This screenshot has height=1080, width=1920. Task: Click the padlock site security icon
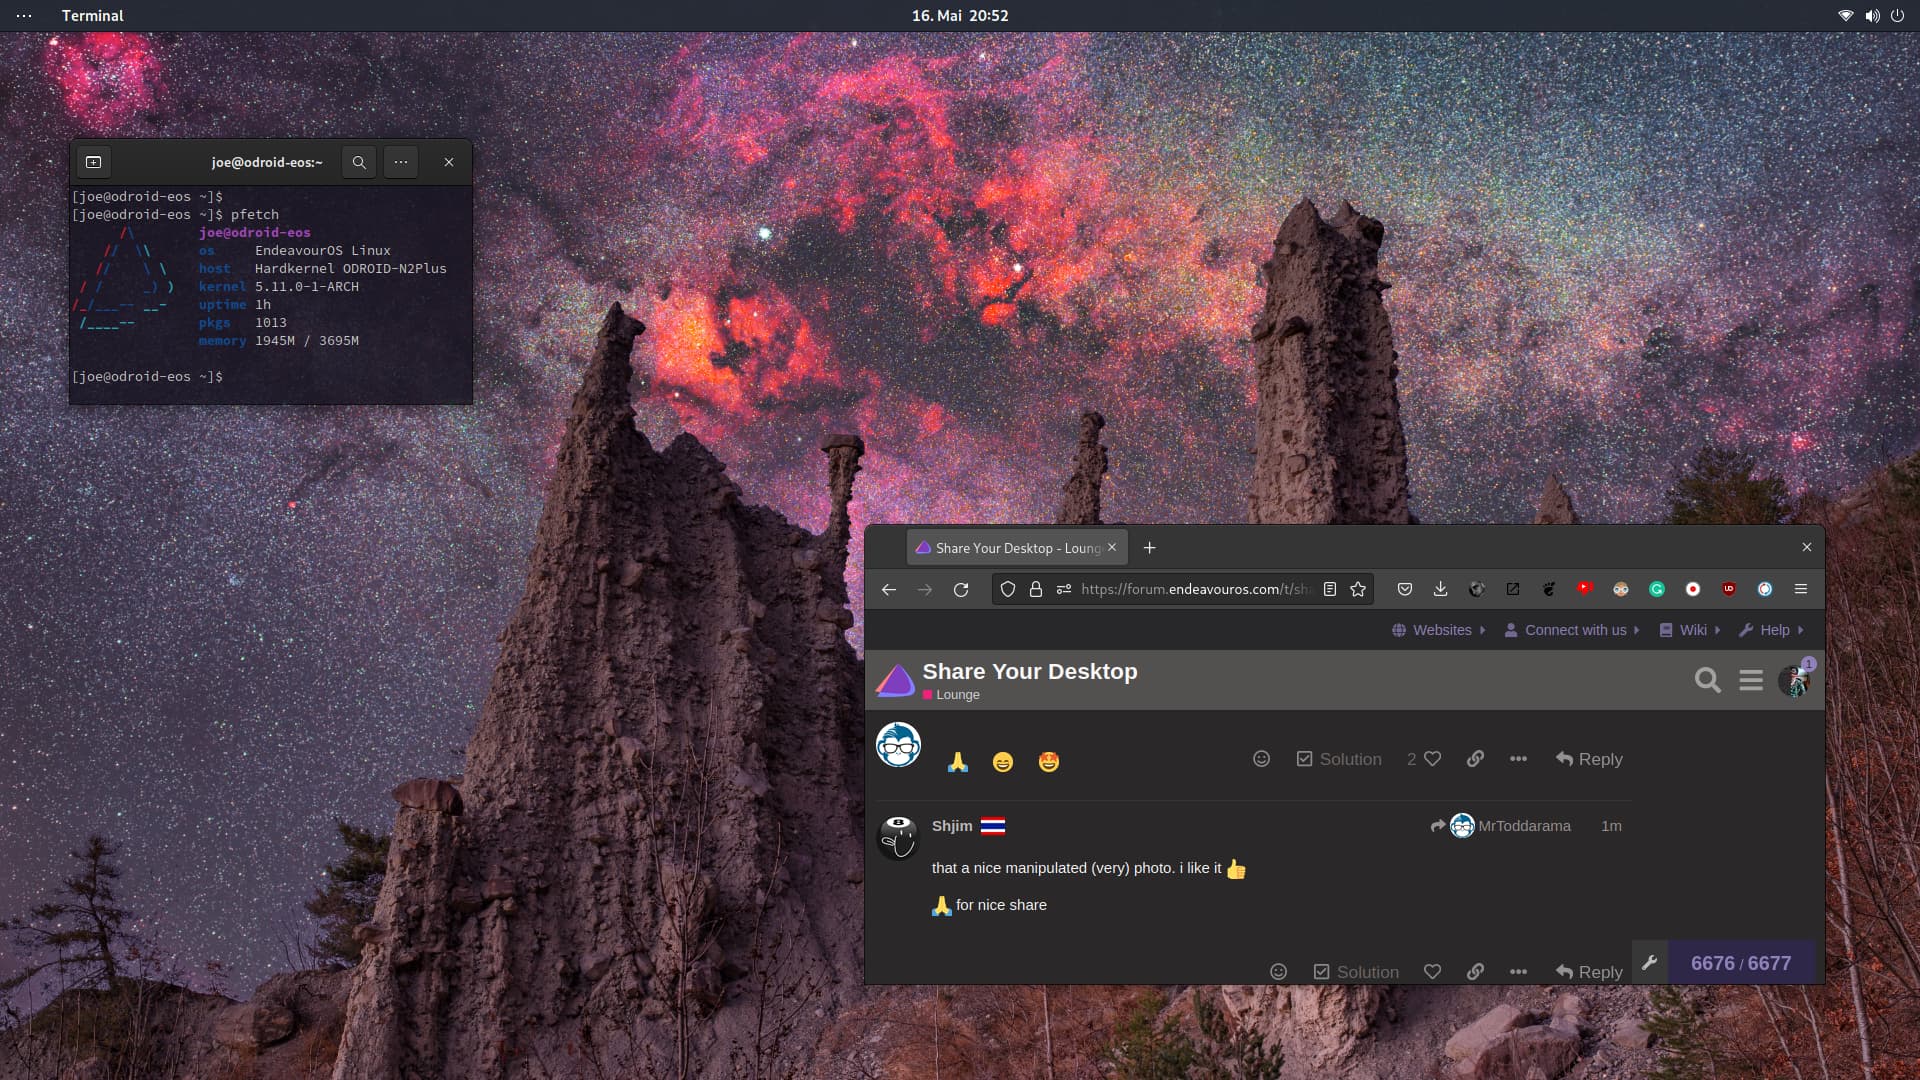(1036, 589)
